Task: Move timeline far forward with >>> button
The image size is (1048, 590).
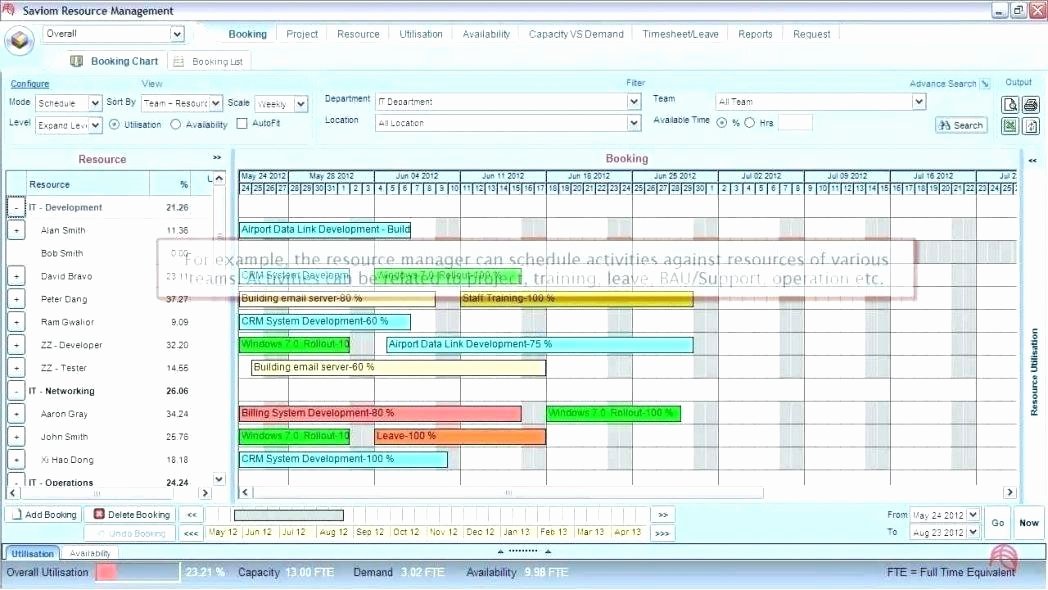Action: 662,533
